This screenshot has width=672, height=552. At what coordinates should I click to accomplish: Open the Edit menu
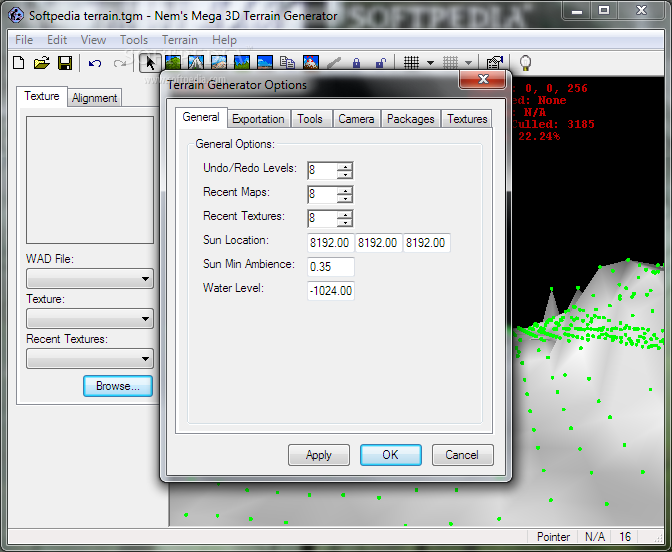pyautogui.click(x=57, y=40)
